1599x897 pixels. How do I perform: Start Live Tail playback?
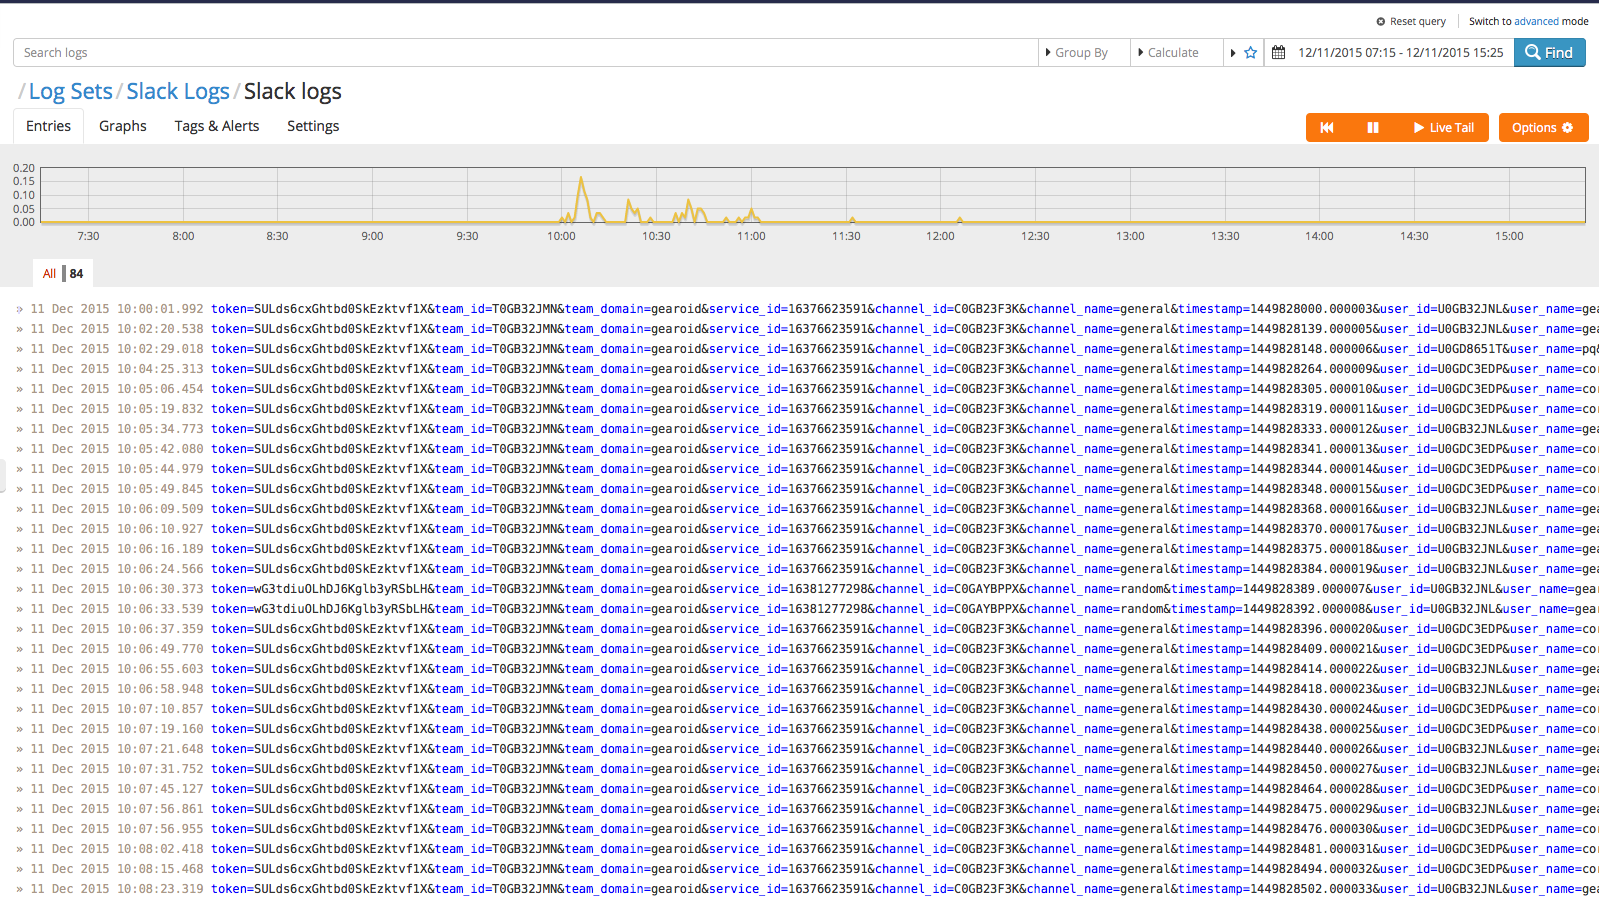click(x=1443, y=128)
